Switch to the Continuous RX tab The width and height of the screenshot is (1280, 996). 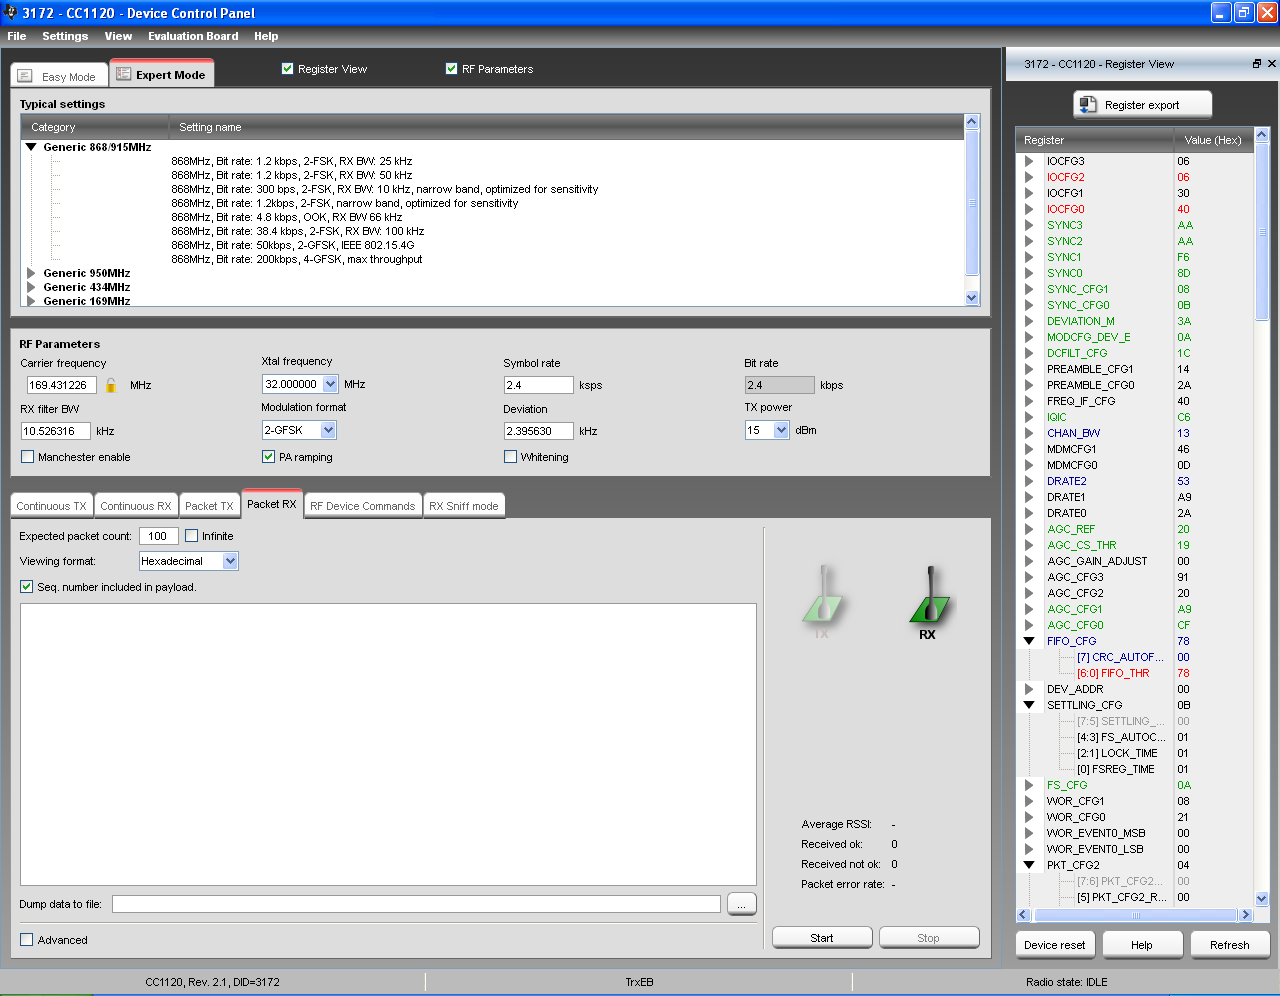(136, 506)
